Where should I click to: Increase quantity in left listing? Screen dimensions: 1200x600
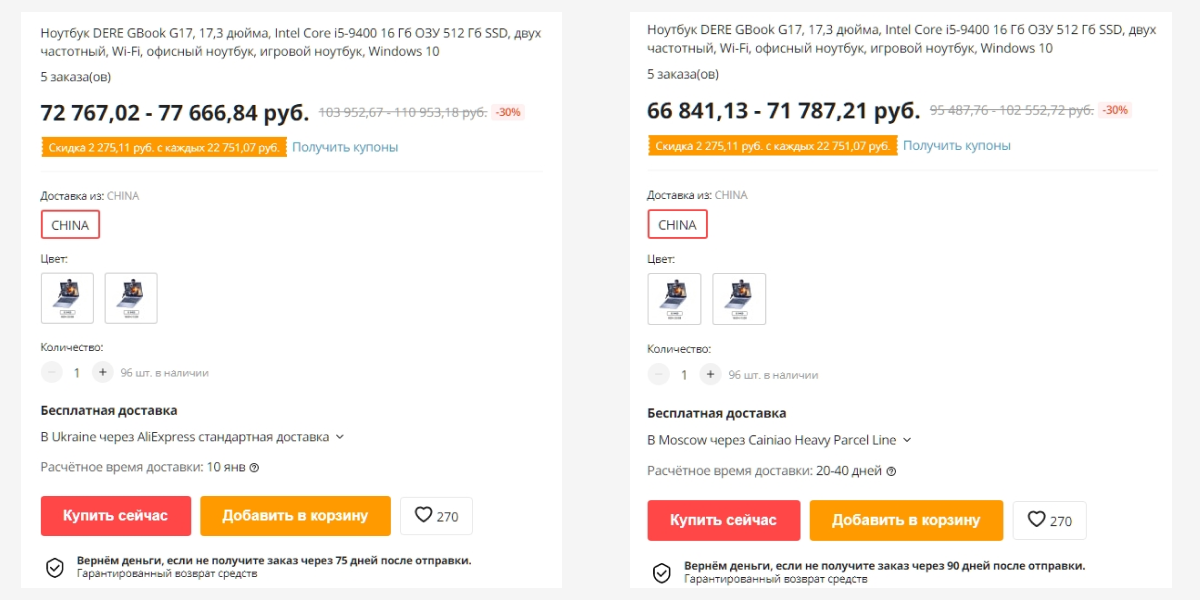(102, 372)
